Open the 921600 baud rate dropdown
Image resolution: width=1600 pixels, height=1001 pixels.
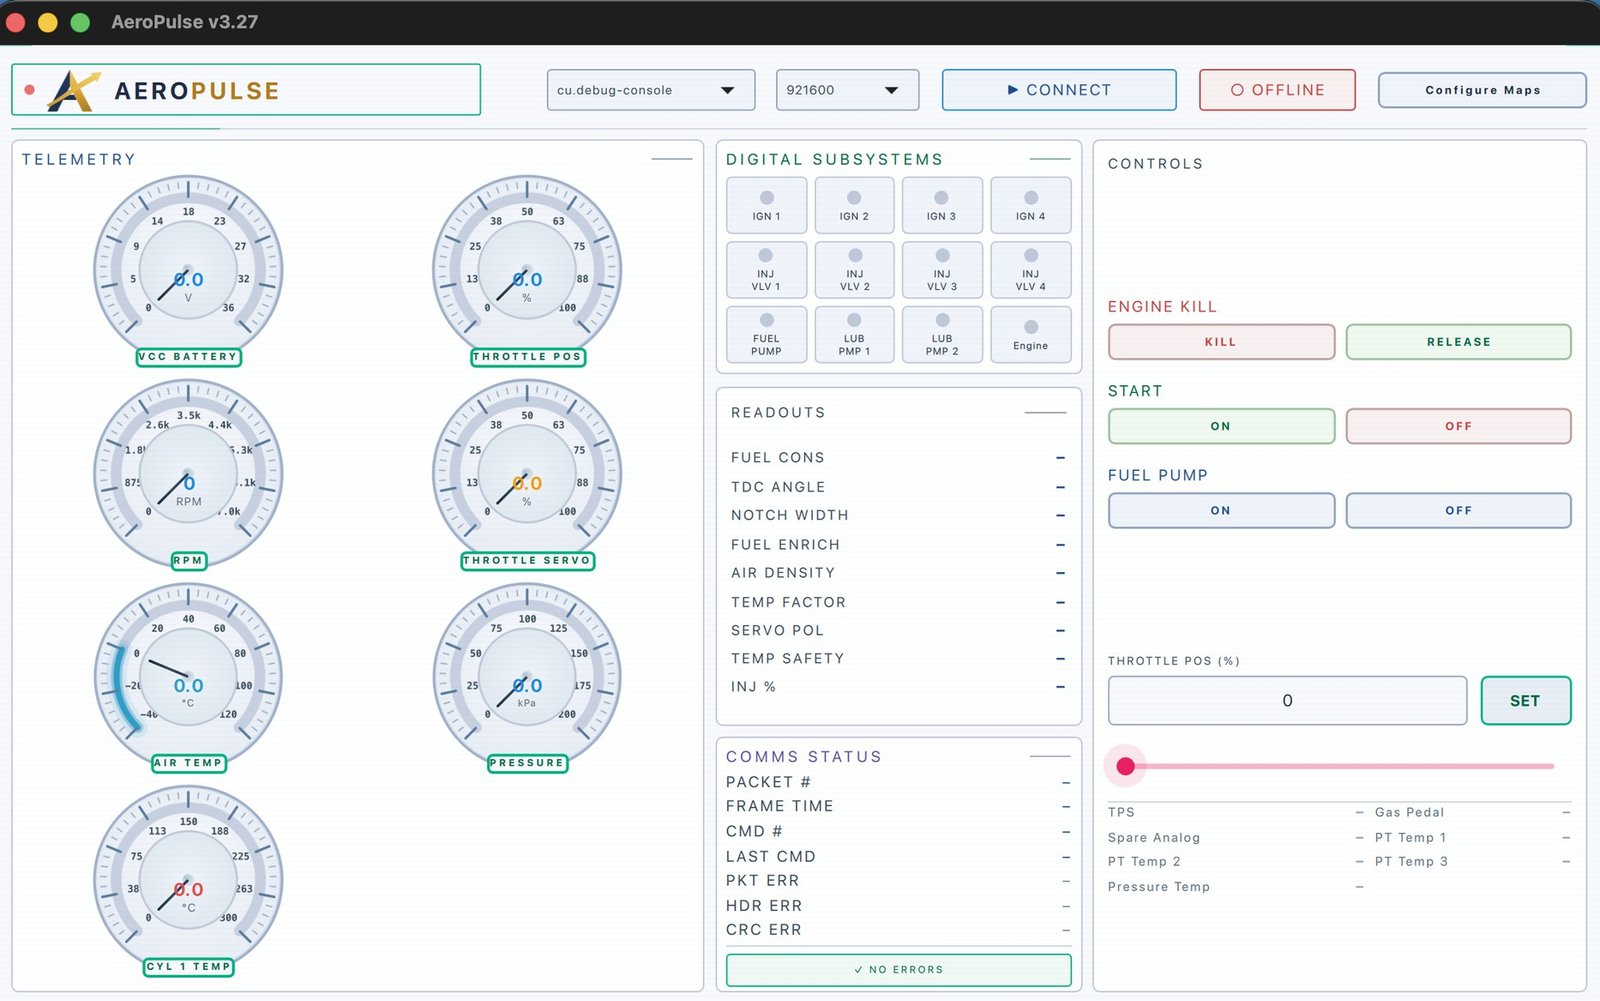tap(847, 90)
